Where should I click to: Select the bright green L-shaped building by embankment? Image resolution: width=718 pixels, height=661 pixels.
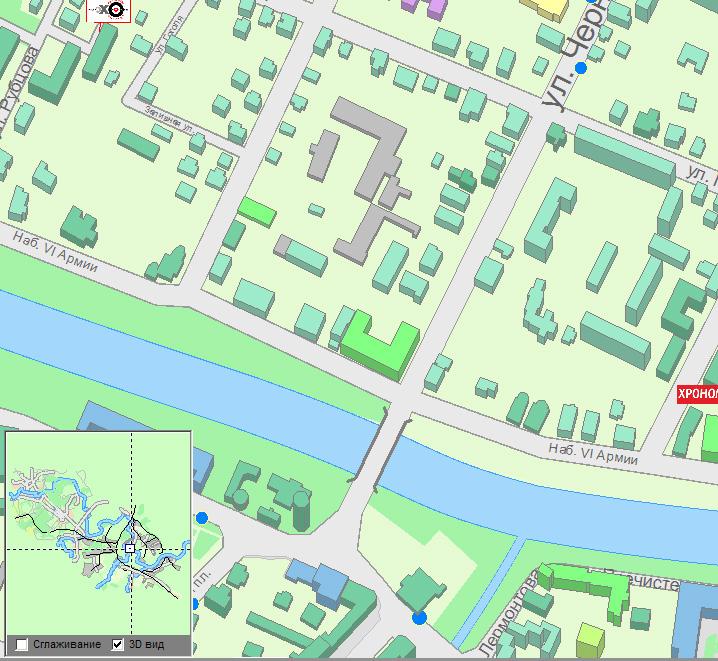380,343
